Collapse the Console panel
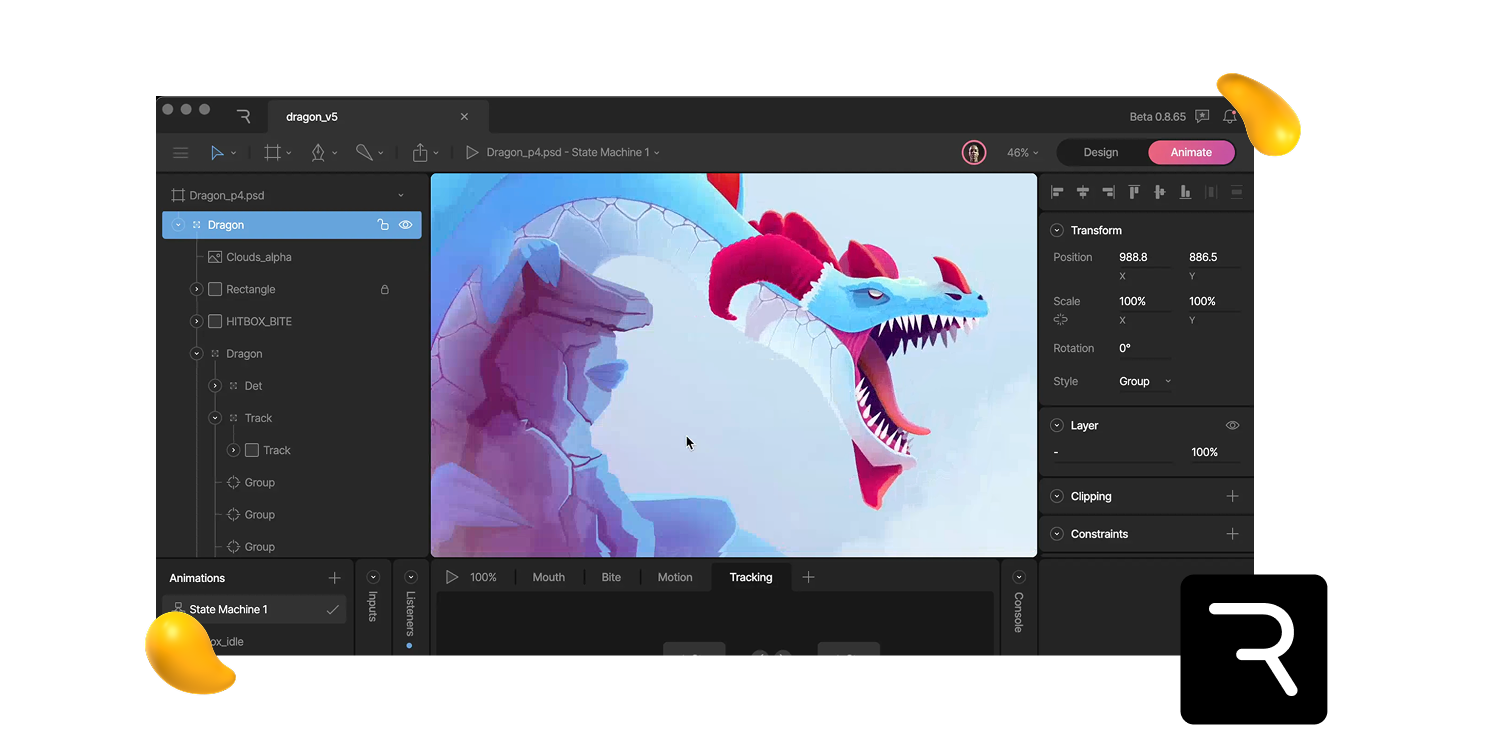The width and height of the screenshot is (1500, 750). point(1019,577)
